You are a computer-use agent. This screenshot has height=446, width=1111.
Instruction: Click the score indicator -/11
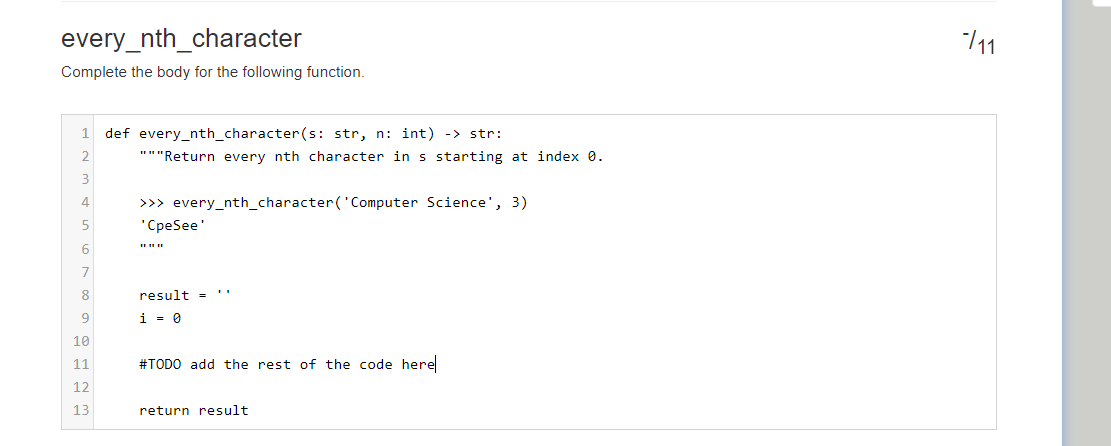pos(979,43)
